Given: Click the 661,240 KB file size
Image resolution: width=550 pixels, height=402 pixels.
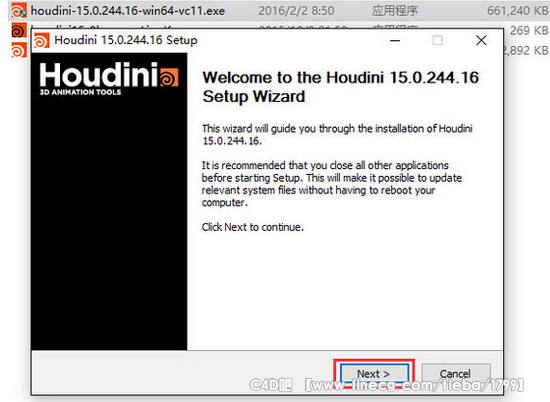Looking at the screenshot, I should (x=517, y=11).
